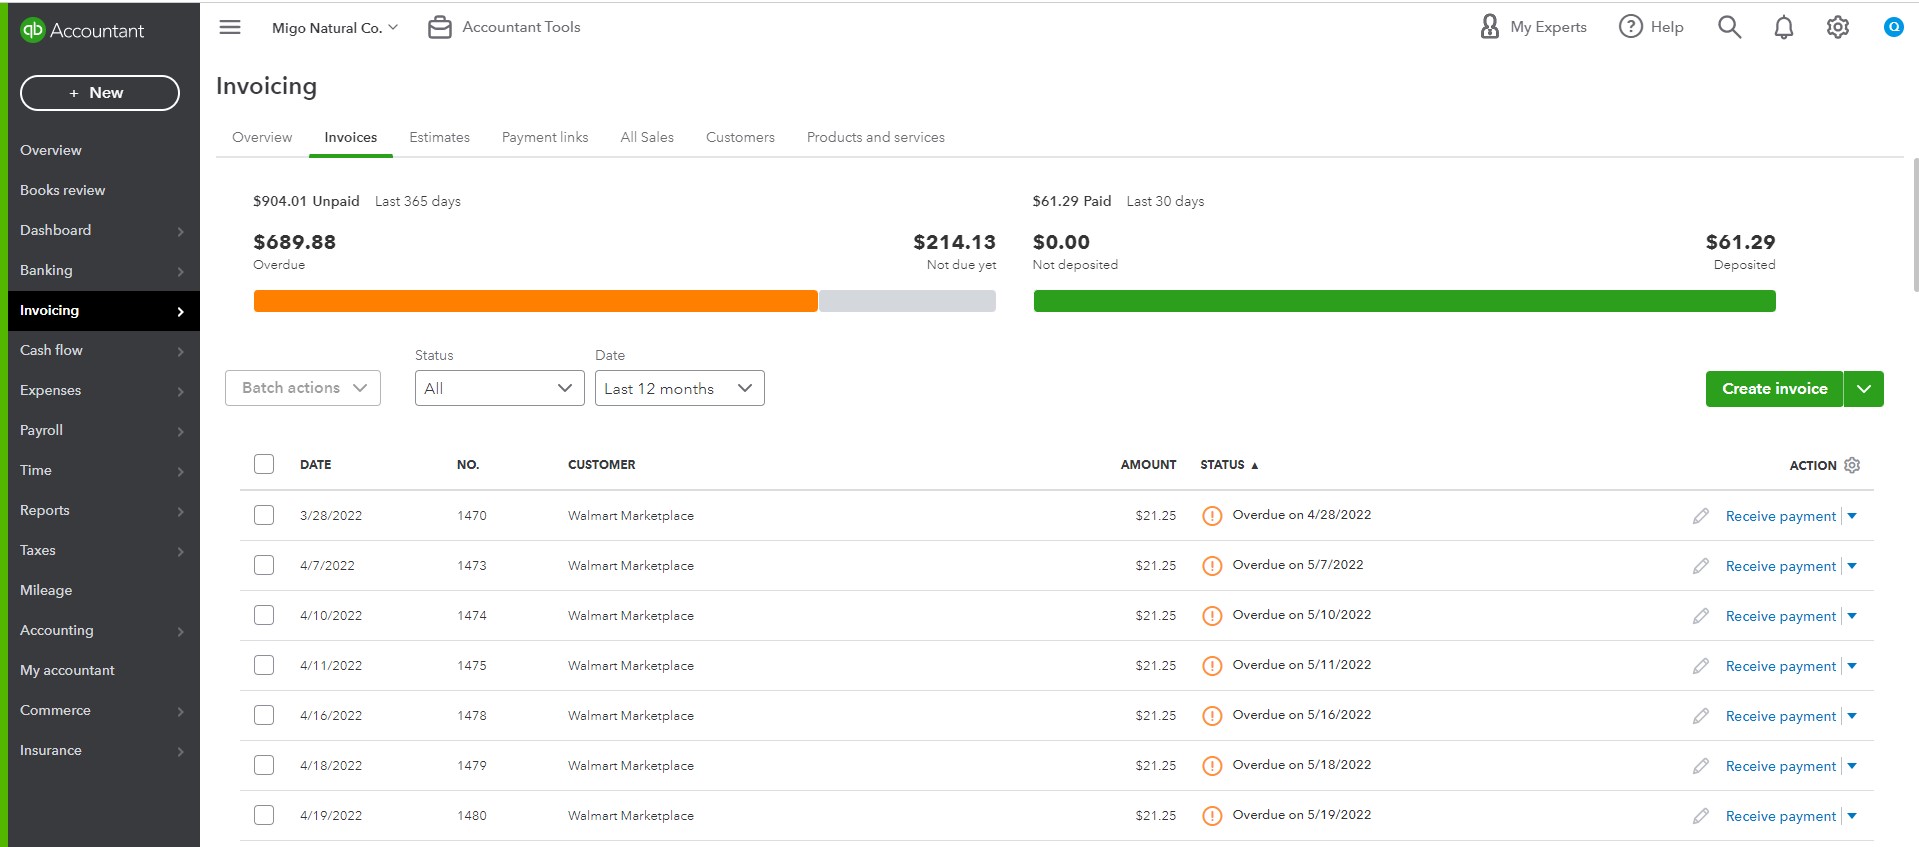1919x847 pixels.
Task: Open action dropdown arrow for invoice 1474
Action: click(x=1852, y=616)
